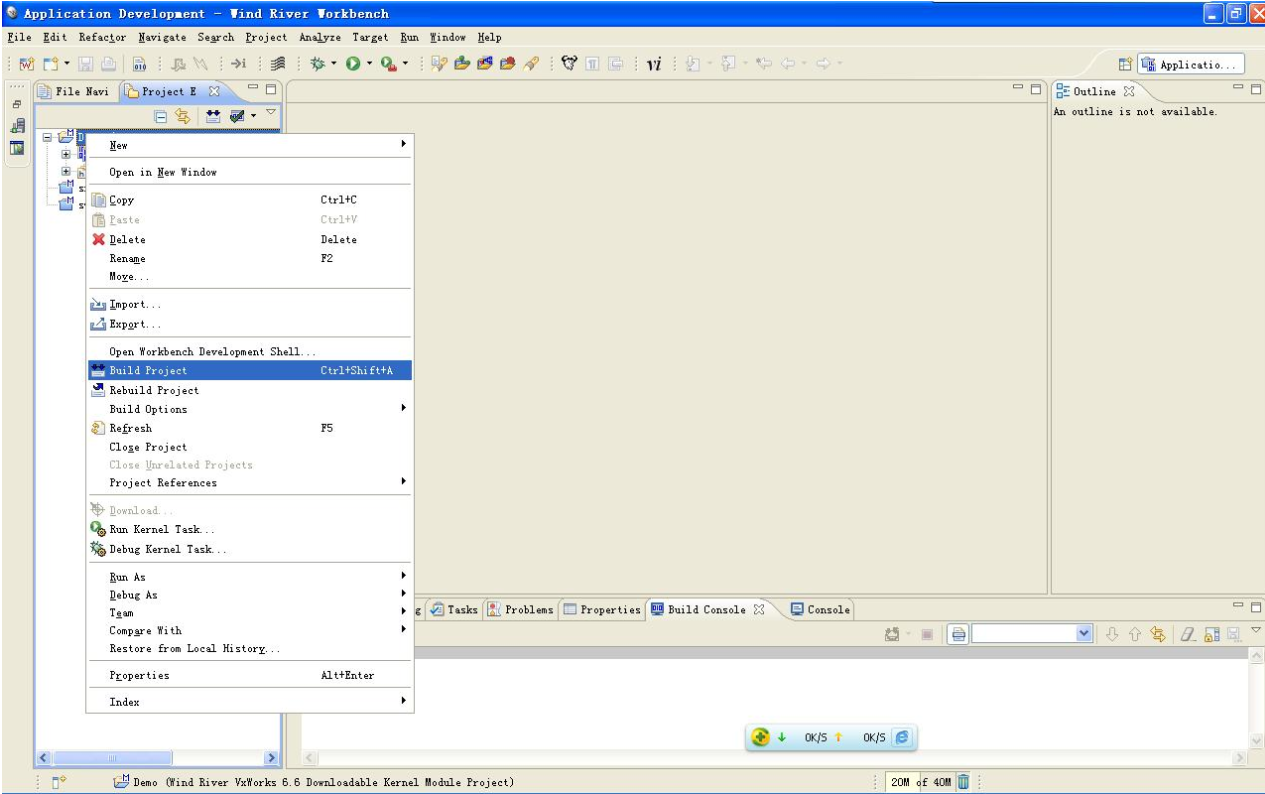The width and height of the screenshot is (1265, 794).
Task: Expand the first node under the Demo project
Action: pyautogui.click(x=65, y=156)
